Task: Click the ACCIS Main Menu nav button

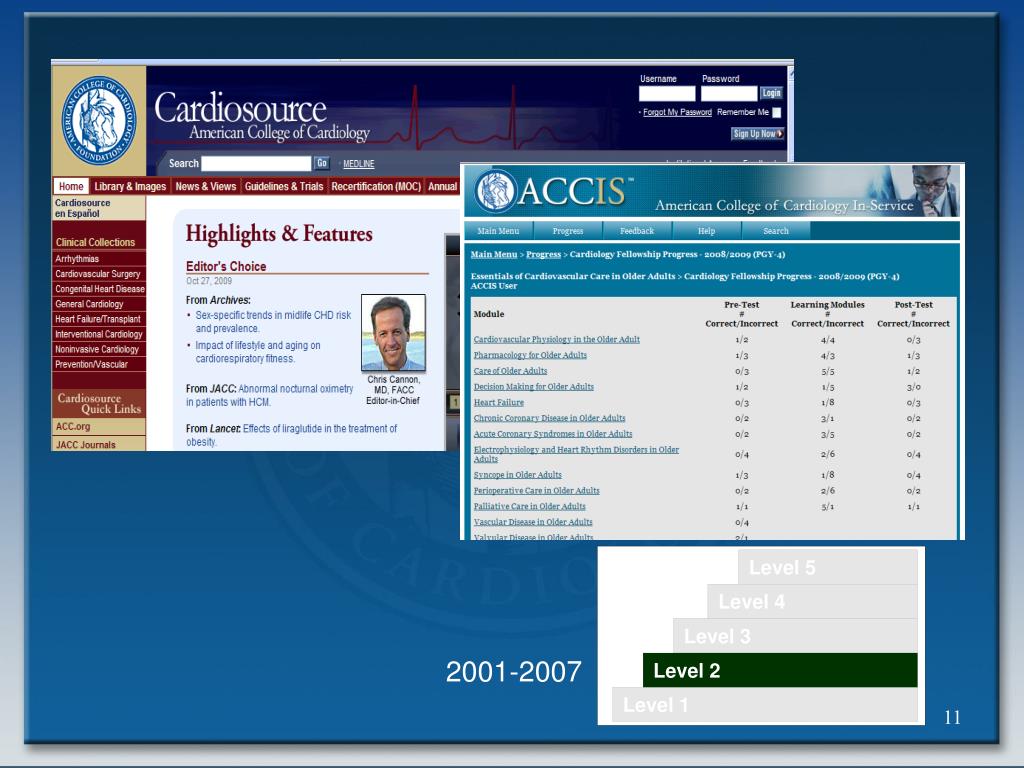Action: tap(498, 231)
